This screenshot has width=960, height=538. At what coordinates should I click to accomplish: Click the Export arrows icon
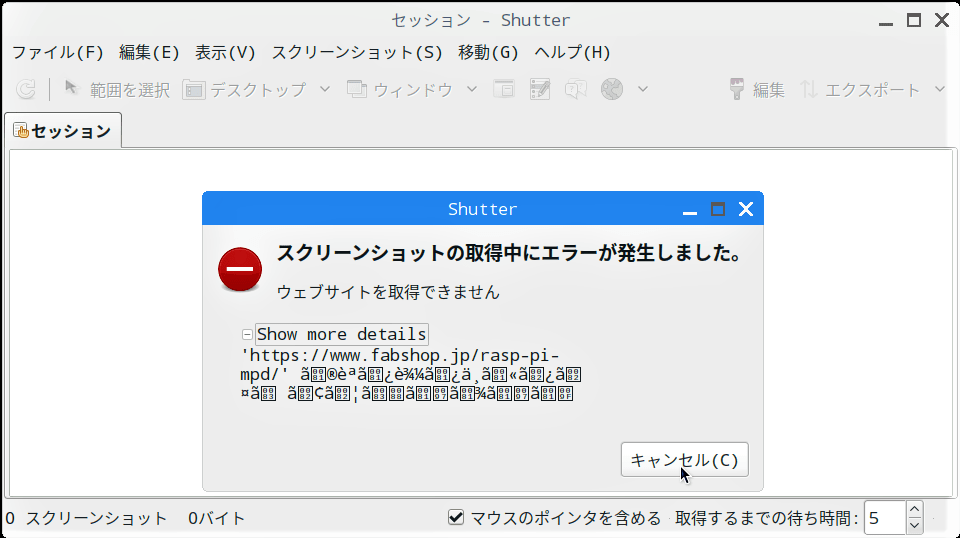pyautogui.click(x=809, y=89)
